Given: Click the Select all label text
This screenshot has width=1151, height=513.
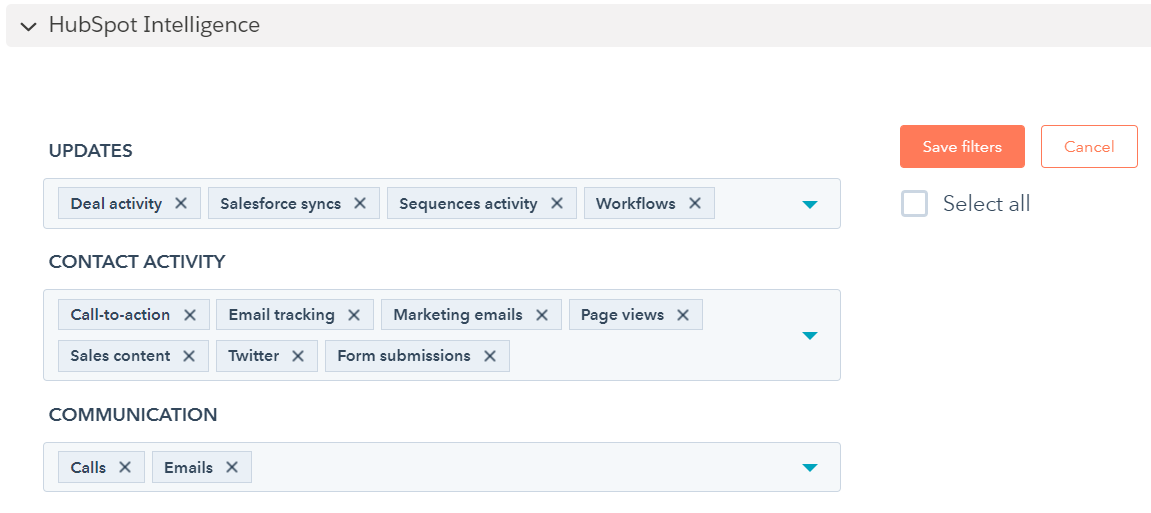Looking at the screenshot, I should [x=987, y=204].
